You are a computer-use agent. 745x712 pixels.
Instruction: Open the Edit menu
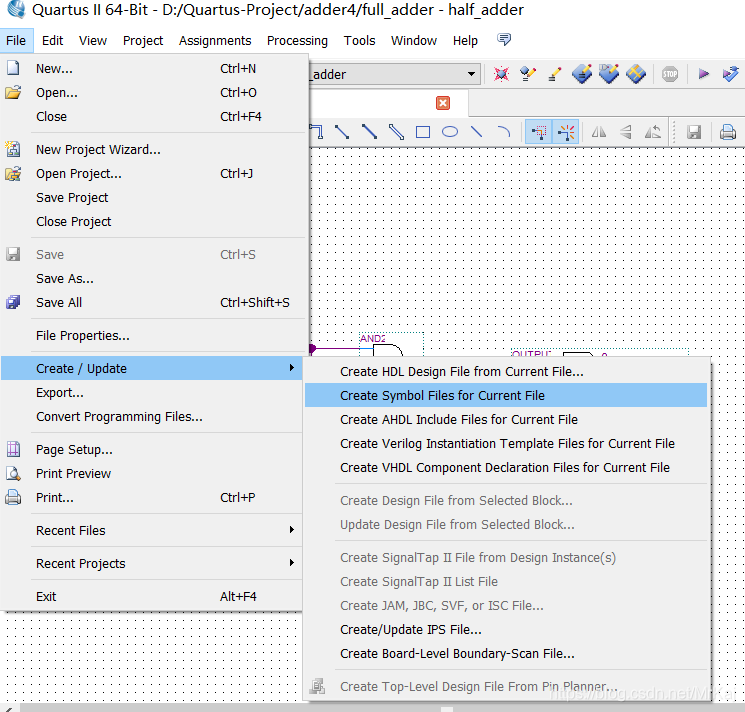(x=52, y=40)
